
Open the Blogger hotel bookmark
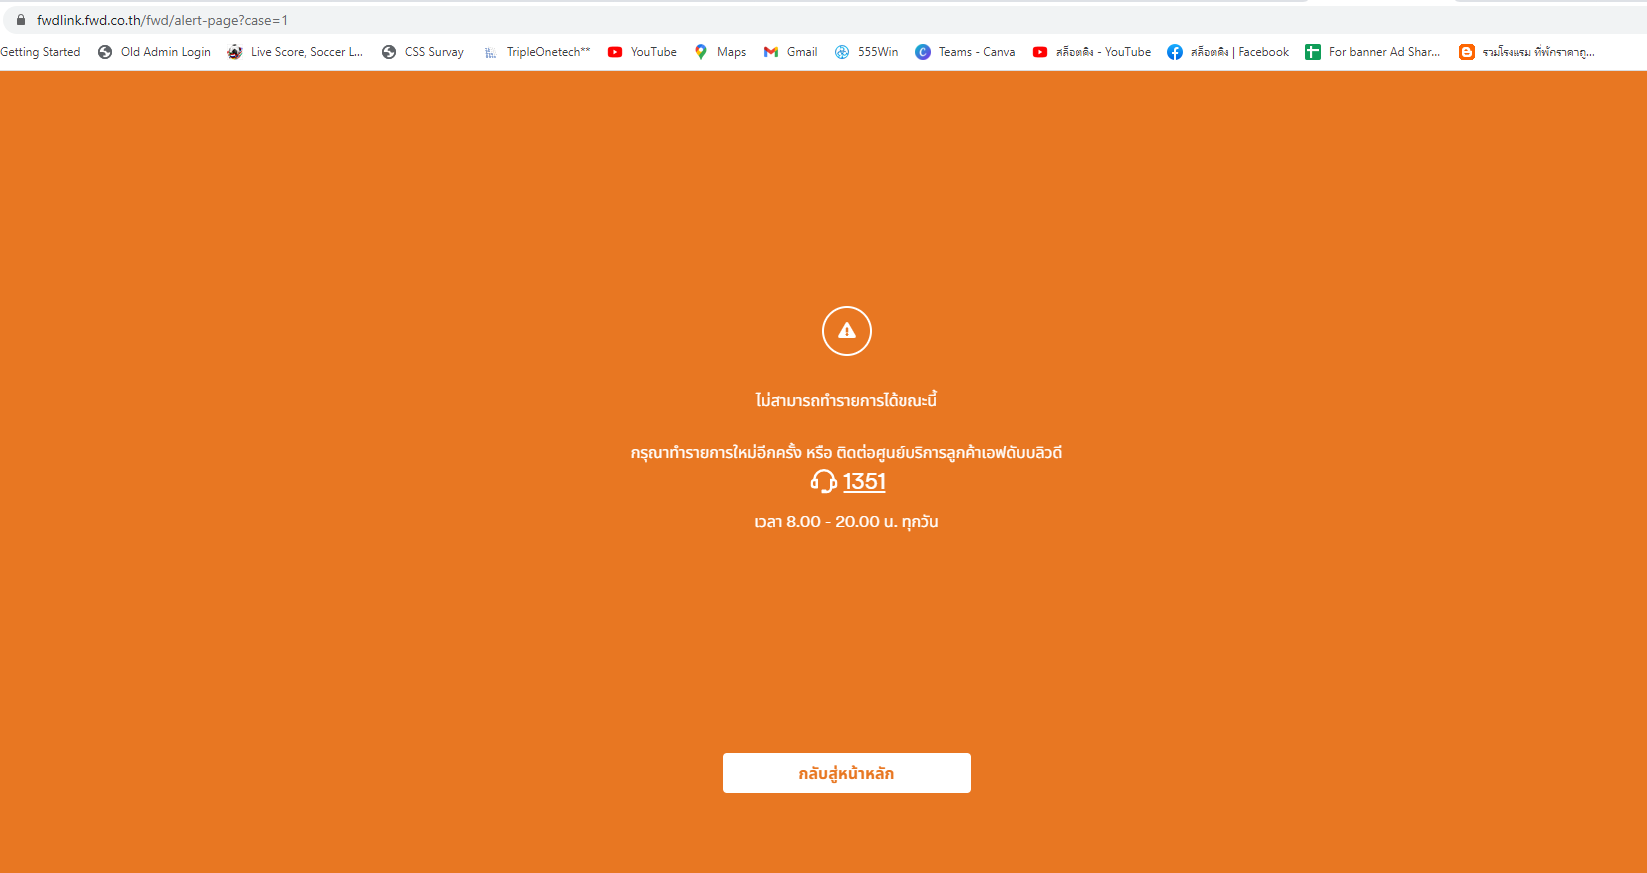point(1527,52)
